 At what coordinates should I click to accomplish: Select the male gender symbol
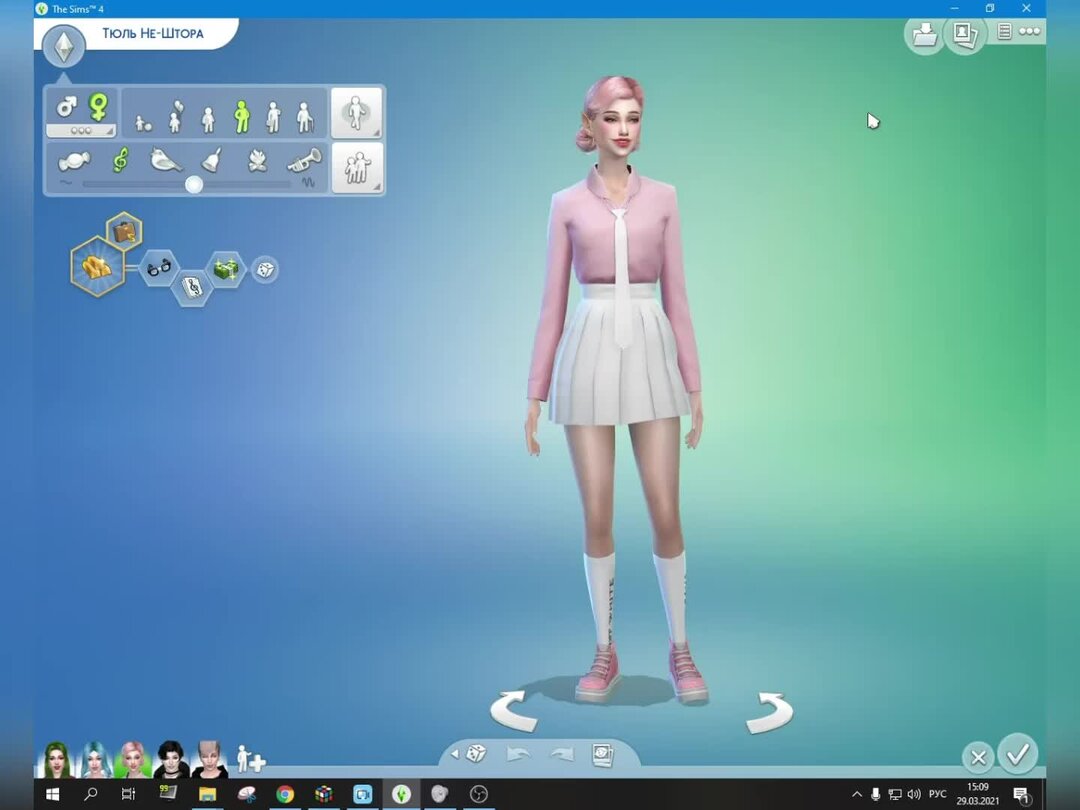[x=67, y=107]
